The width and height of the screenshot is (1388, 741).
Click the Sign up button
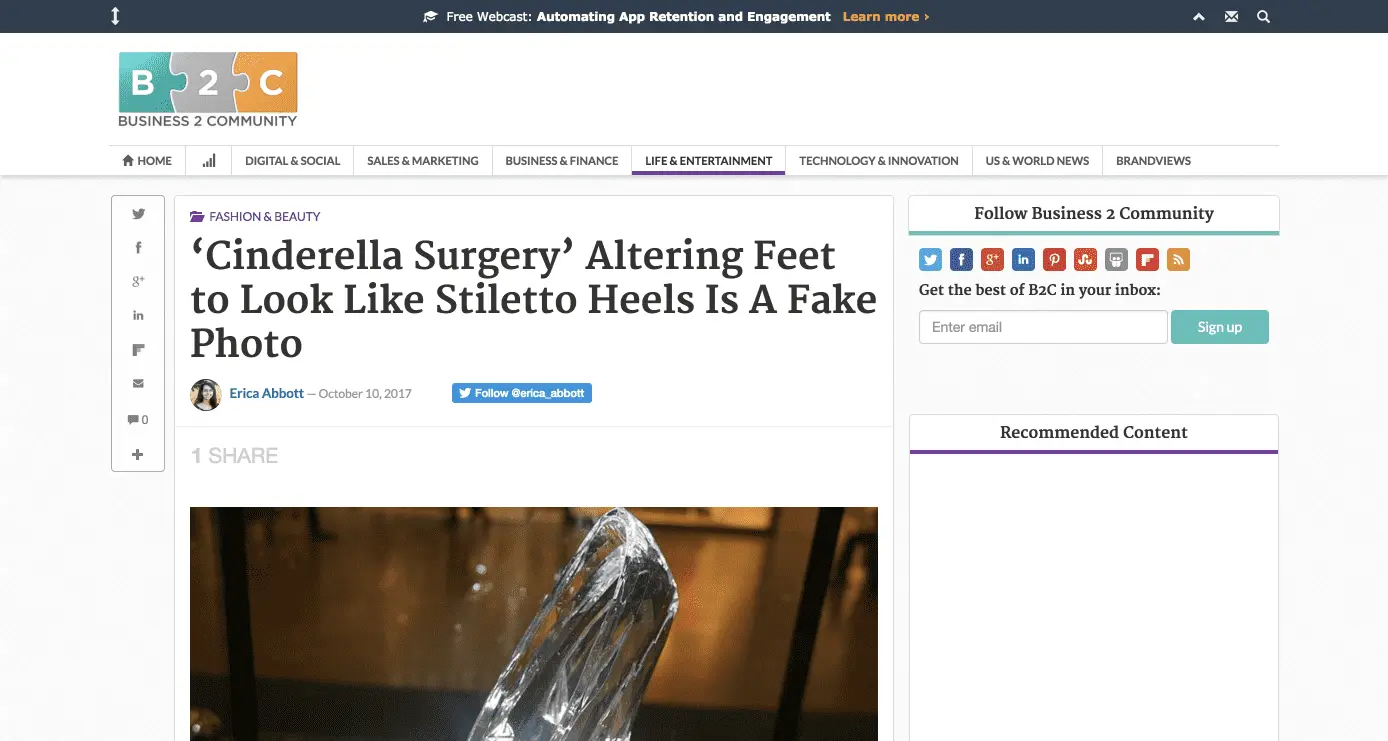click(1220, 327)
